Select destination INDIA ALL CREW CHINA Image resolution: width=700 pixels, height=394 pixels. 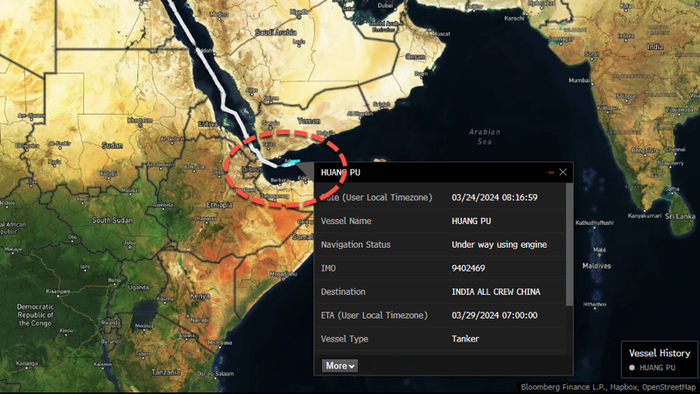(496, 292)
